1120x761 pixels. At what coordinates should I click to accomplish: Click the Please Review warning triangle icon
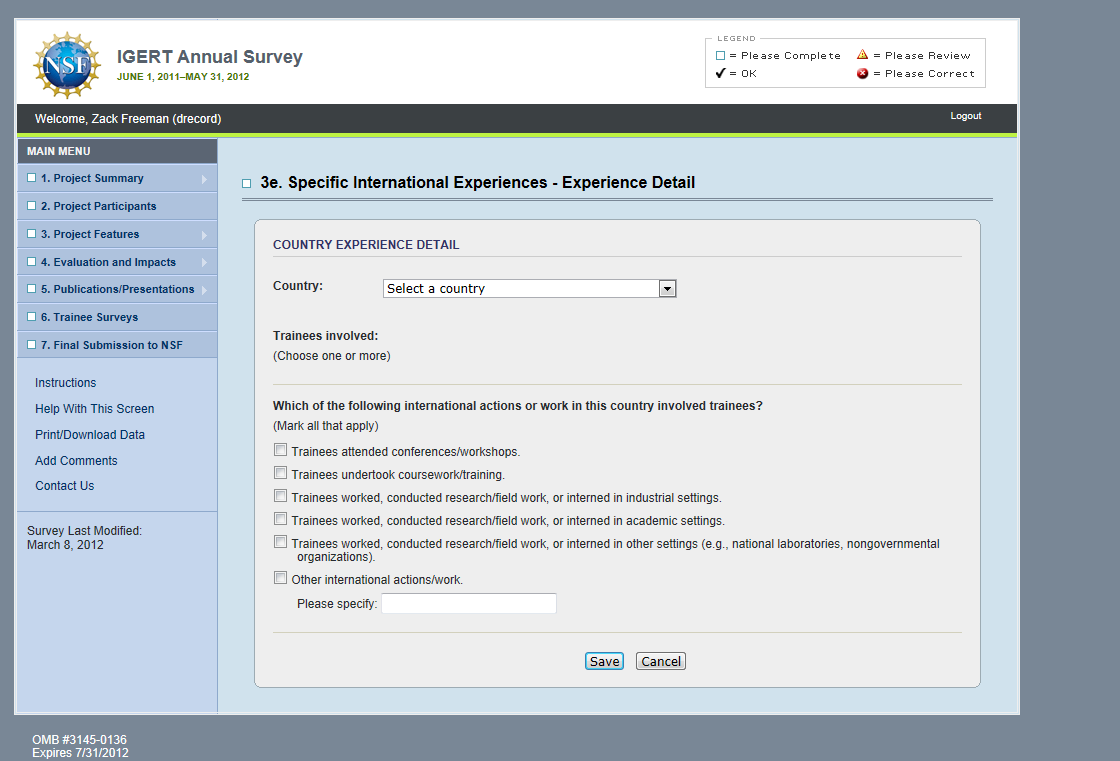click(x=862, y=55)
